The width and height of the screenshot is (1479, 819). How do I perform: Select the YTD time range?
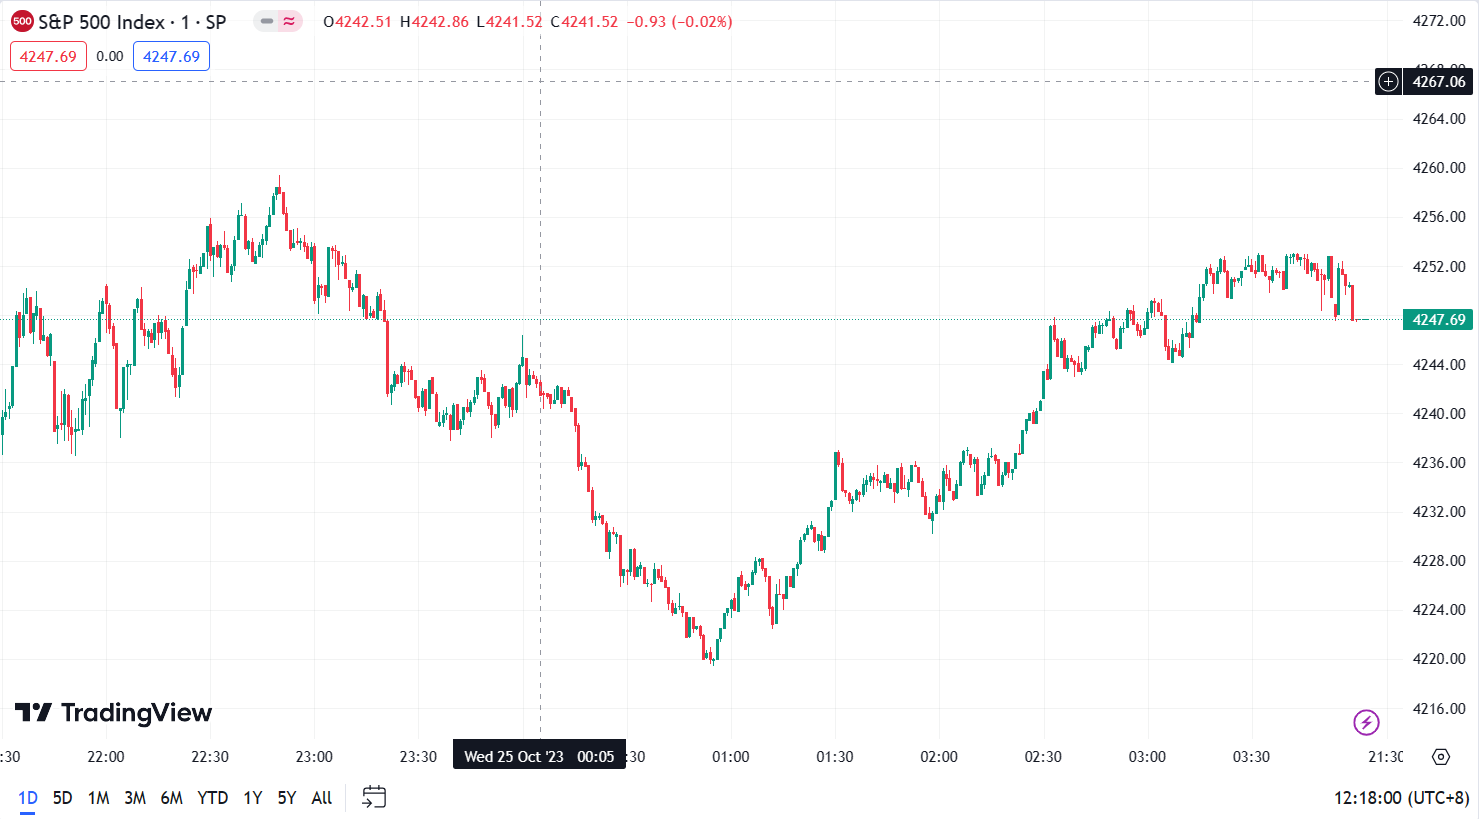pyautogui.click(x=212, y=798)
